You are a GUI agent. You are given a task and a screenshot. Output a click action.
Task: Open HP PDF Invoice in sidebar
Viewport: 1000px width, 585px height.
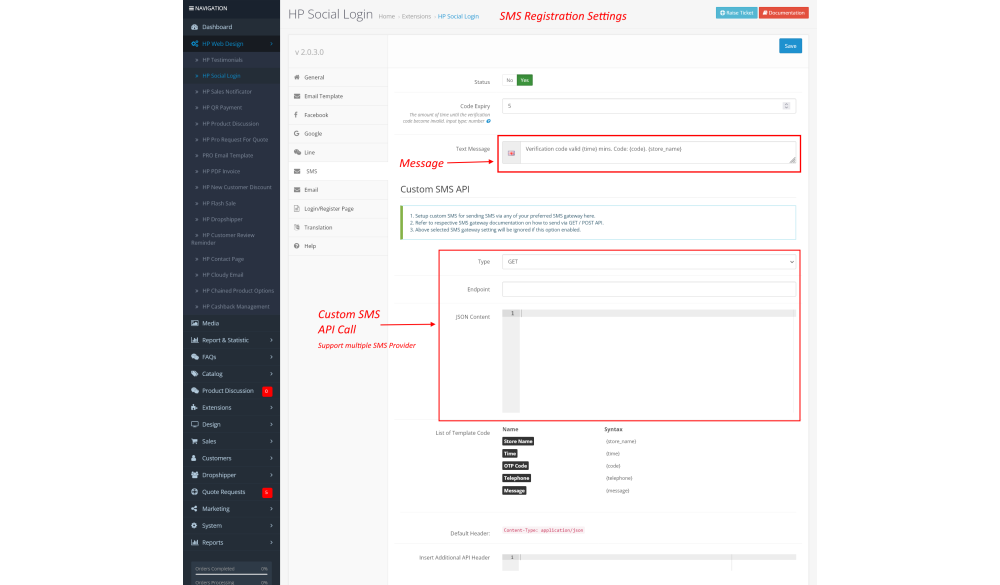(221, 172)
